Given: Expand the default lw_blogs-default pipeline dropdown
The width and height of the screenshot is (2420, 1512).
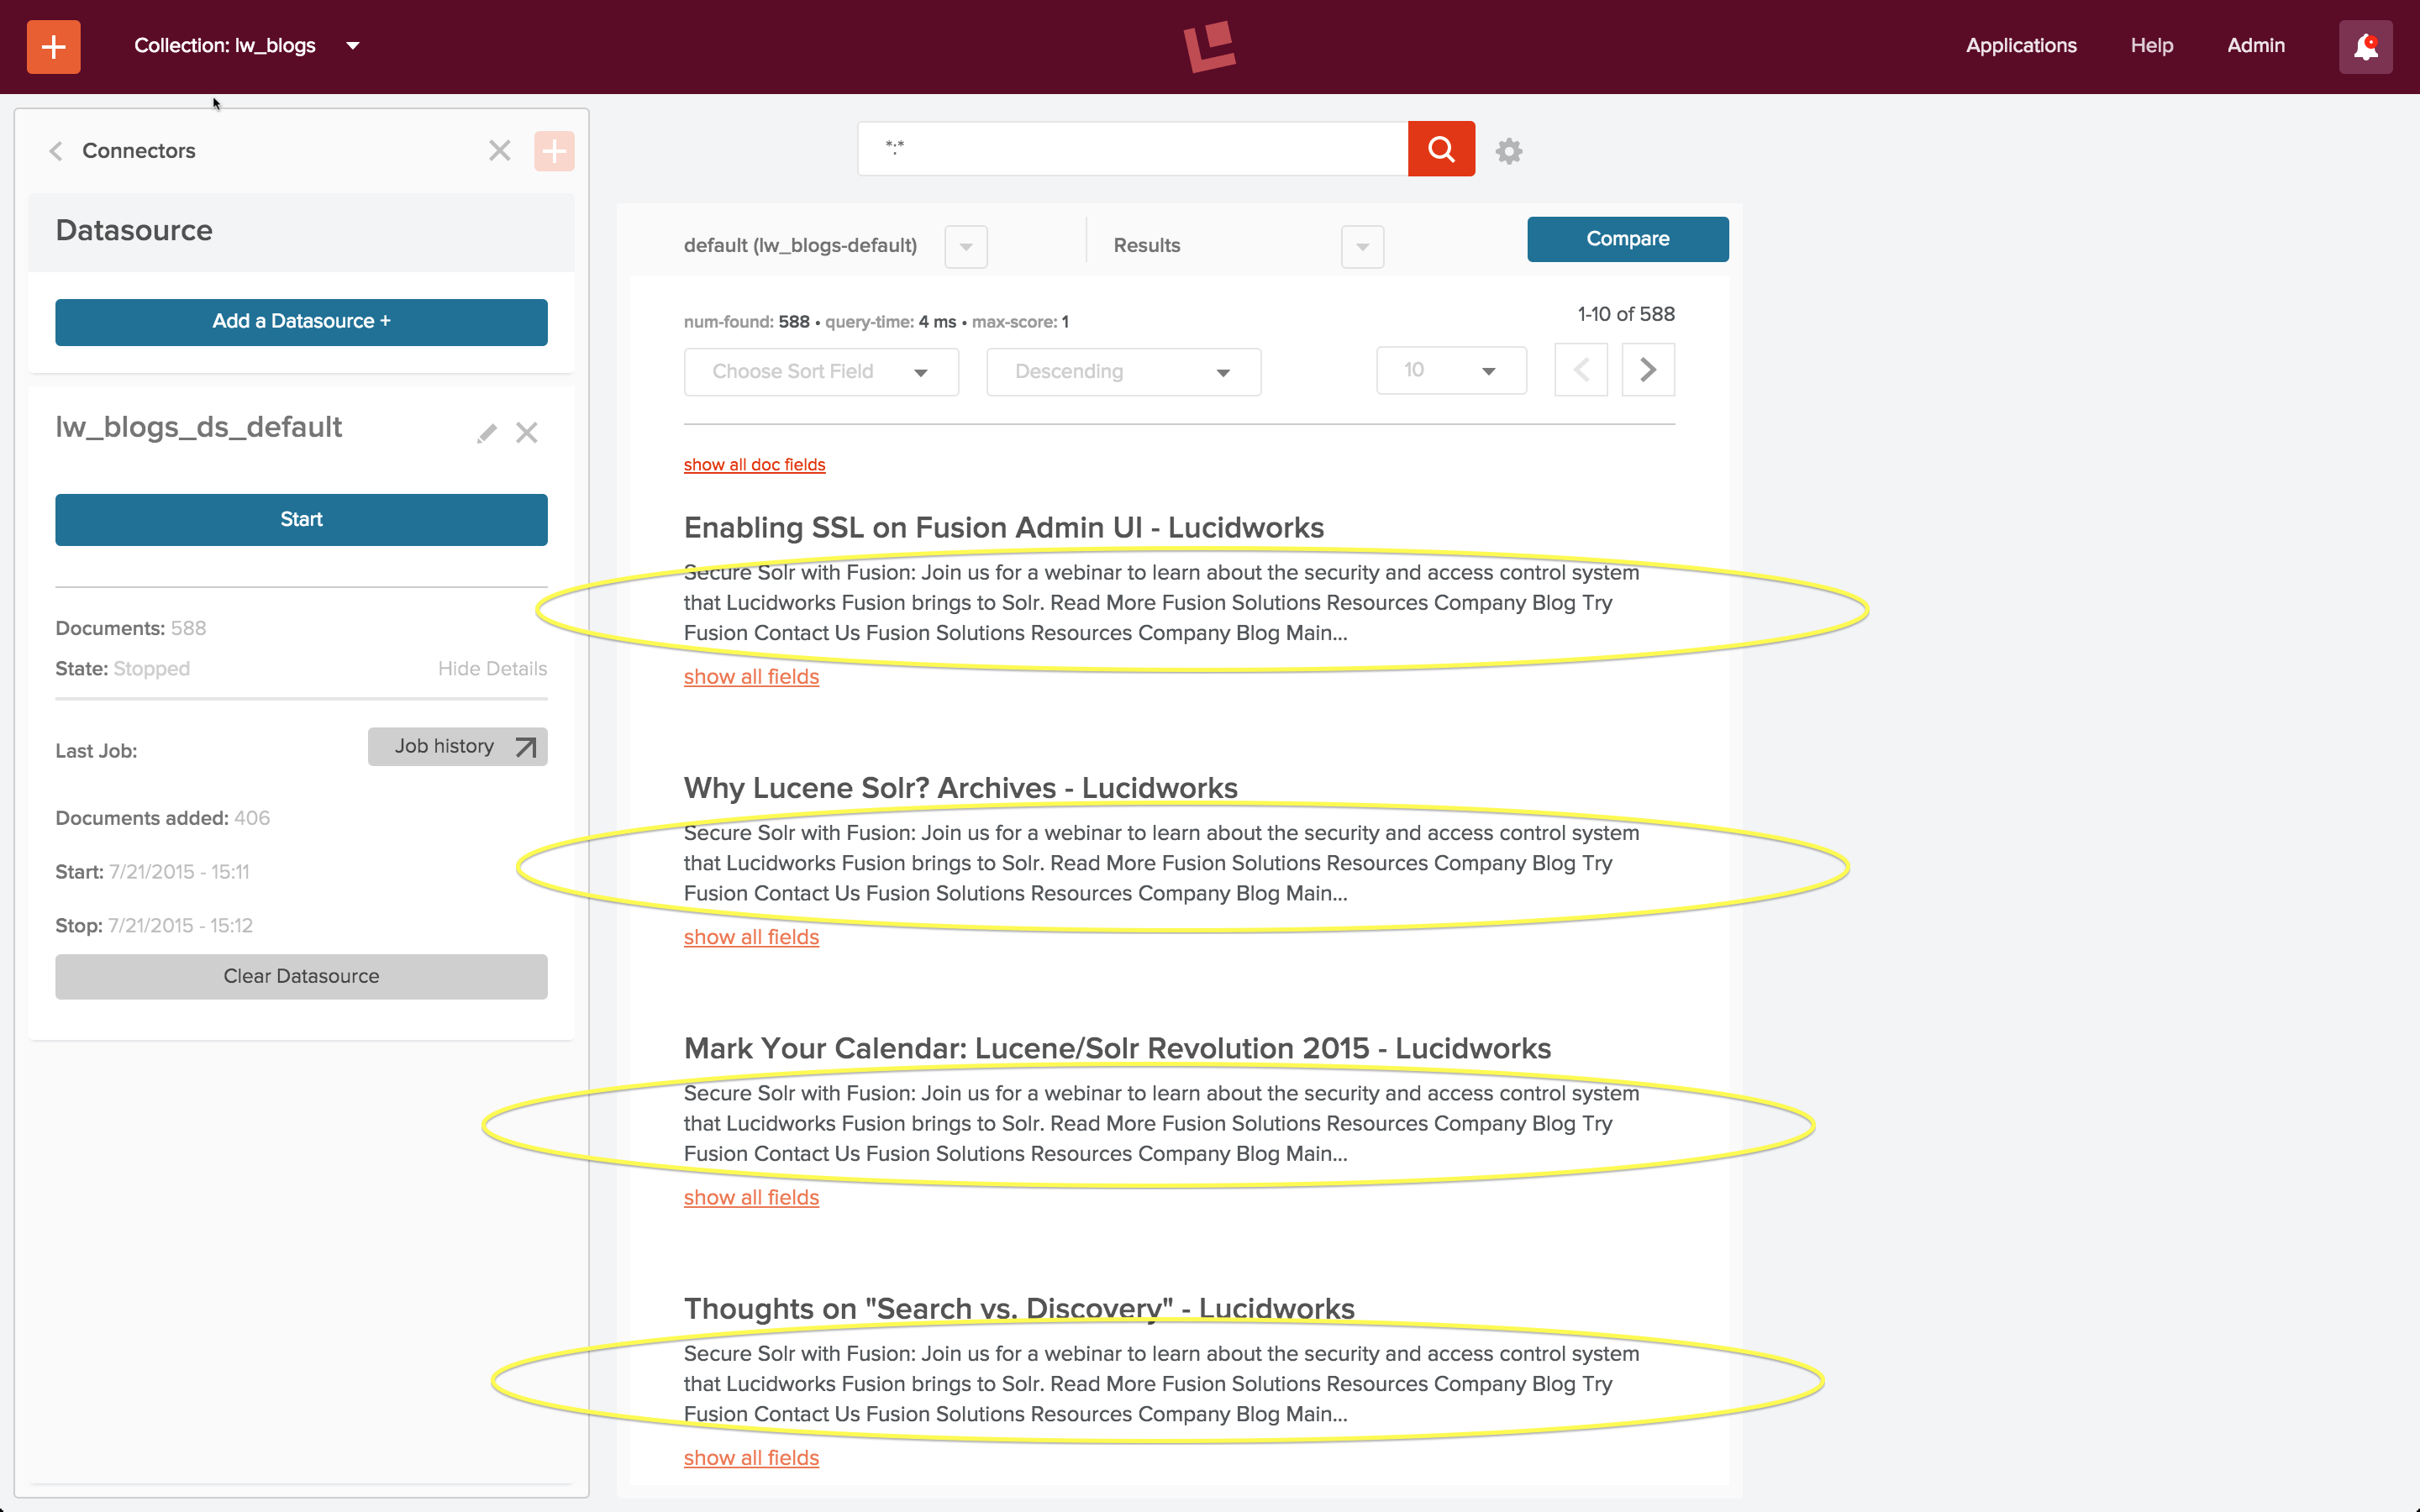Looking at the screenshot, I should tap(964, 244).
